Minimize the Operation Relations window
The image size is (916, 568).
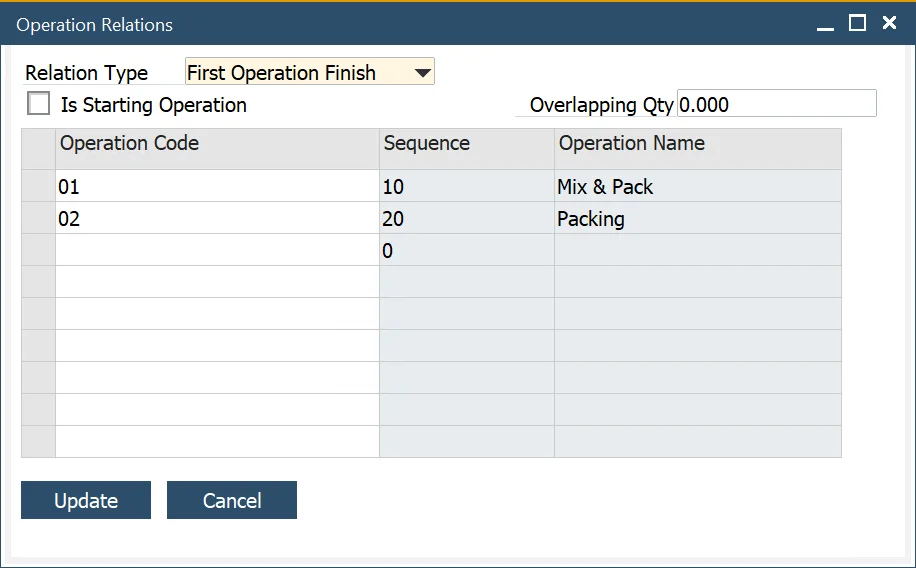825,25
